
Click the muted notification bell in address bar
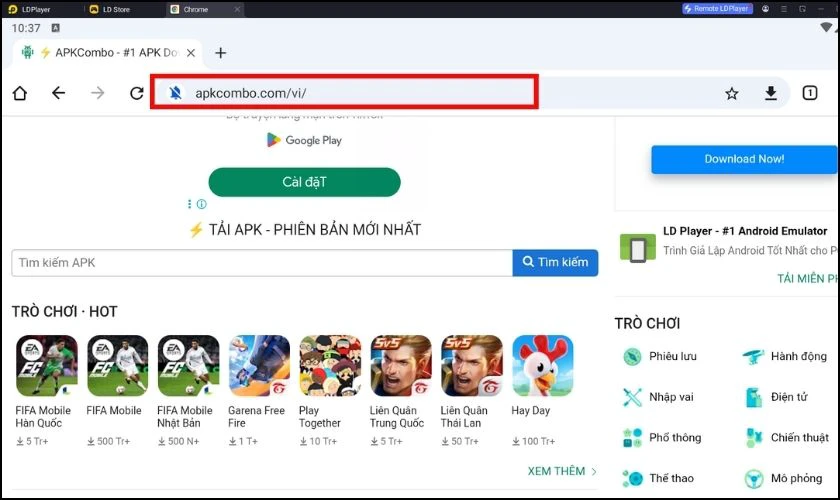pos(175,93)
